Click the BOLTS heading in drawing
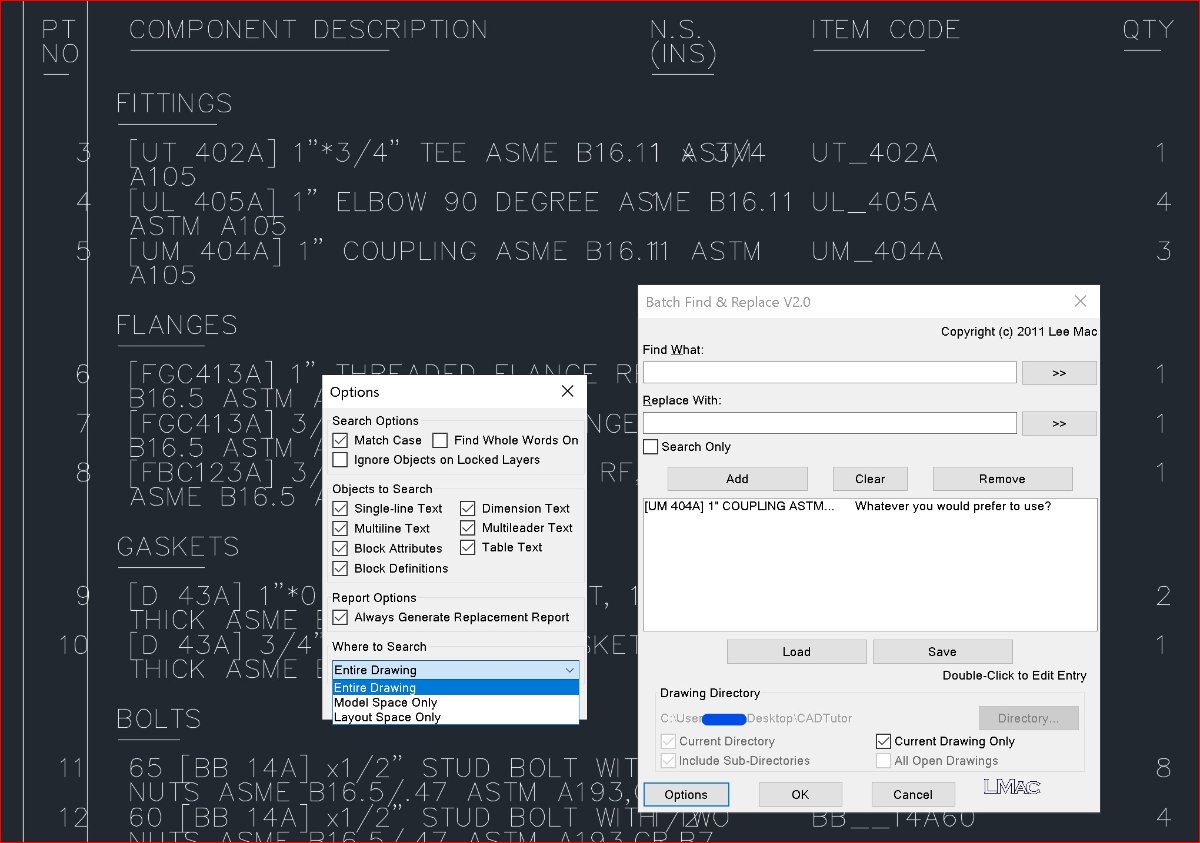Image resolution: width=1200 pixels, height=843 pixels. 159,720
